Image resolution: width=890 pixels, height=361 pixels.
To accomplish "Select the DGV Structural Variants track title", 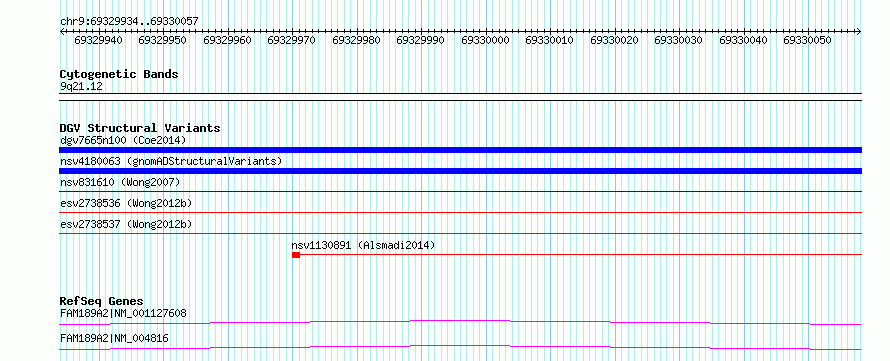I will click(140, 128).
